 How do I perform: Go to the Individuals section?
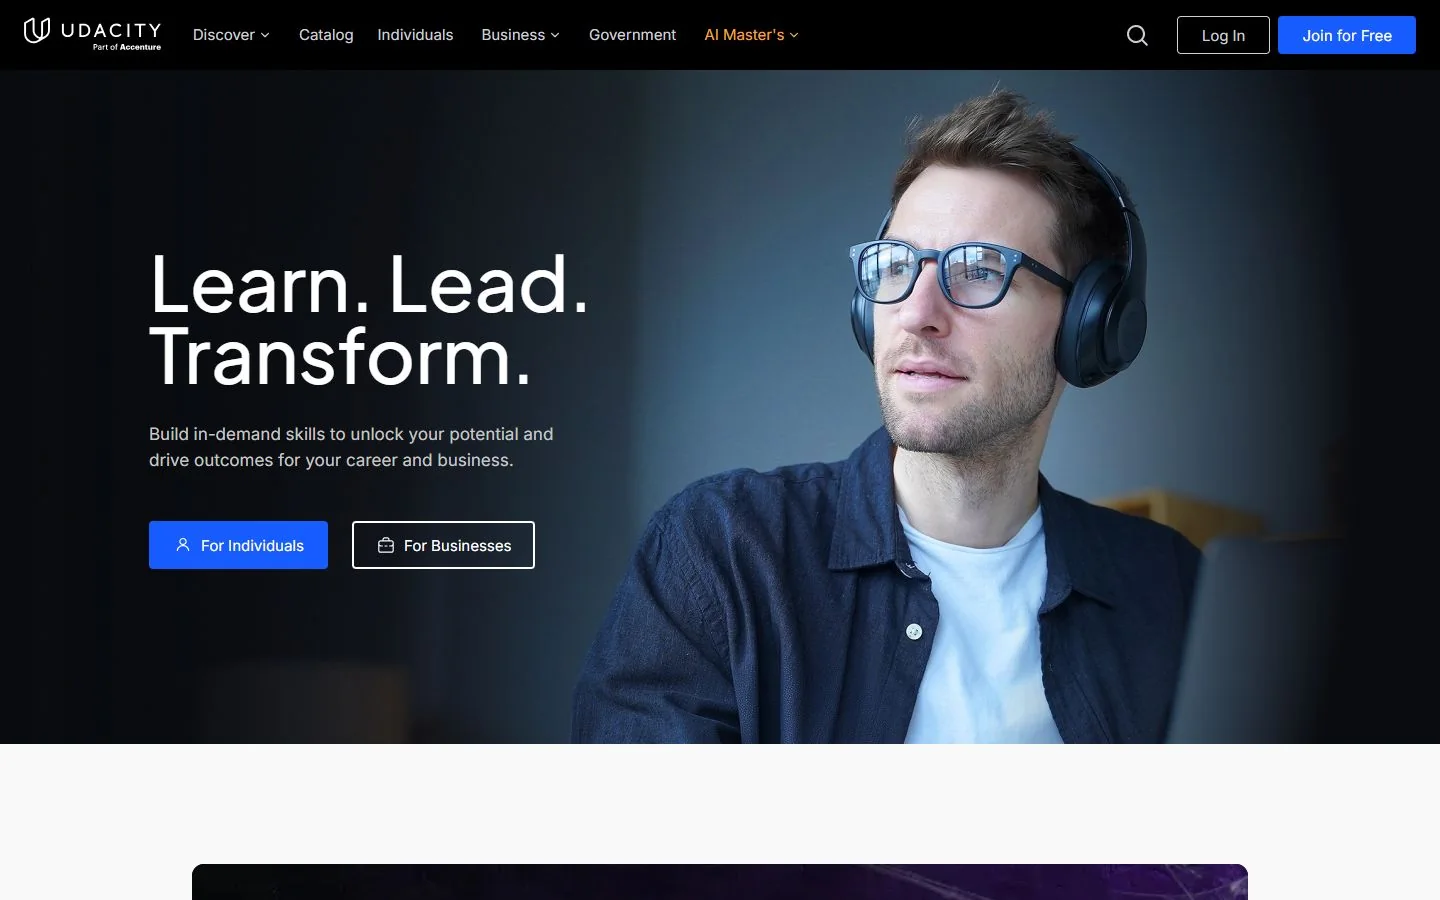pyautogui.click(x=415, y=35)
